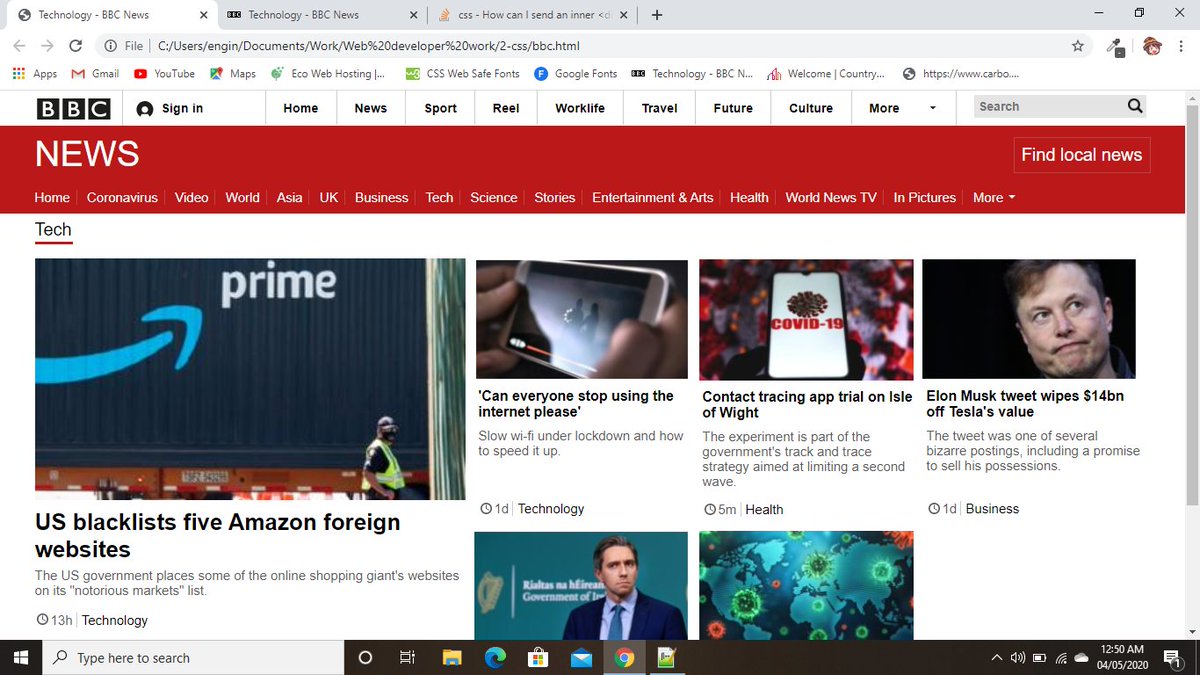Launch Microsoft Edge from the taskbar
This screenshot has height=675, width=1200.
click(x=495, y=657)
